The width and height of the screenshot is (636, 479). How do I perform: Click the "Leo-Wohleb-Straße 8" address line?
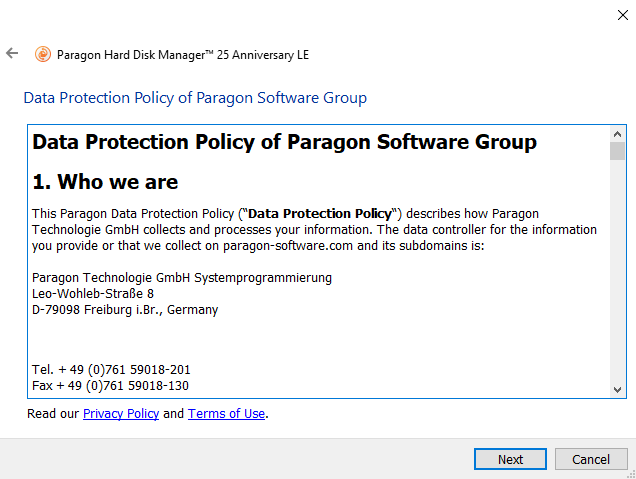tap(93, 293)
